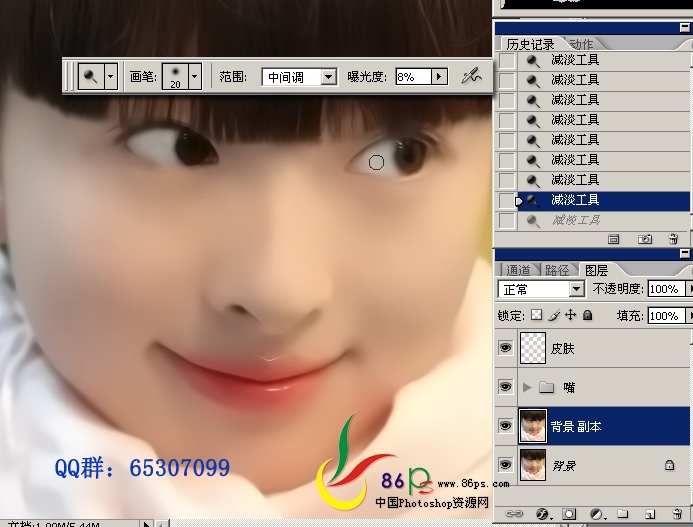Click the 填充 field showing 100%

[x=666, y=316]
